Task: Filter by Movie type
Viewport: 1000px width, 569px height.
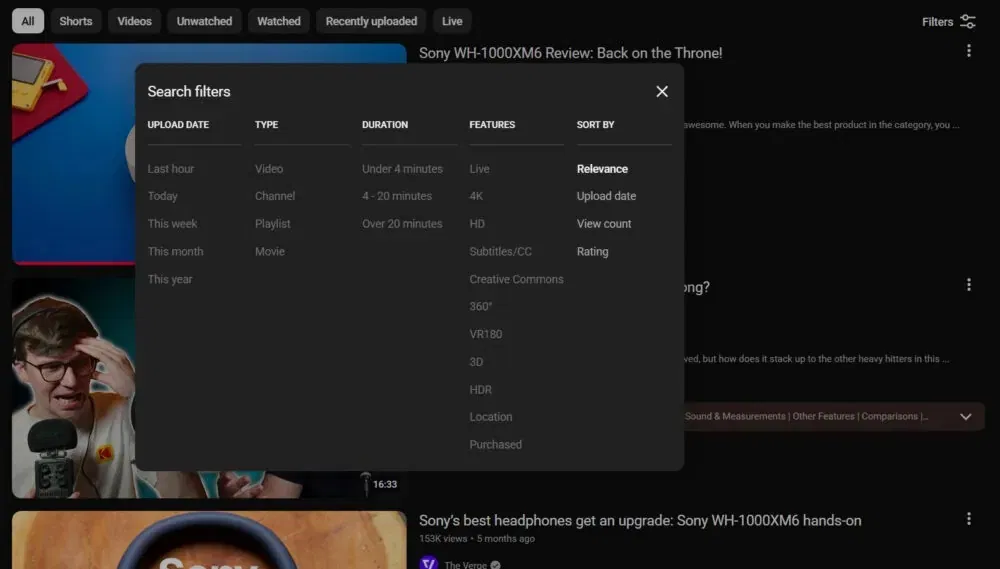Action: coord(270,251)
